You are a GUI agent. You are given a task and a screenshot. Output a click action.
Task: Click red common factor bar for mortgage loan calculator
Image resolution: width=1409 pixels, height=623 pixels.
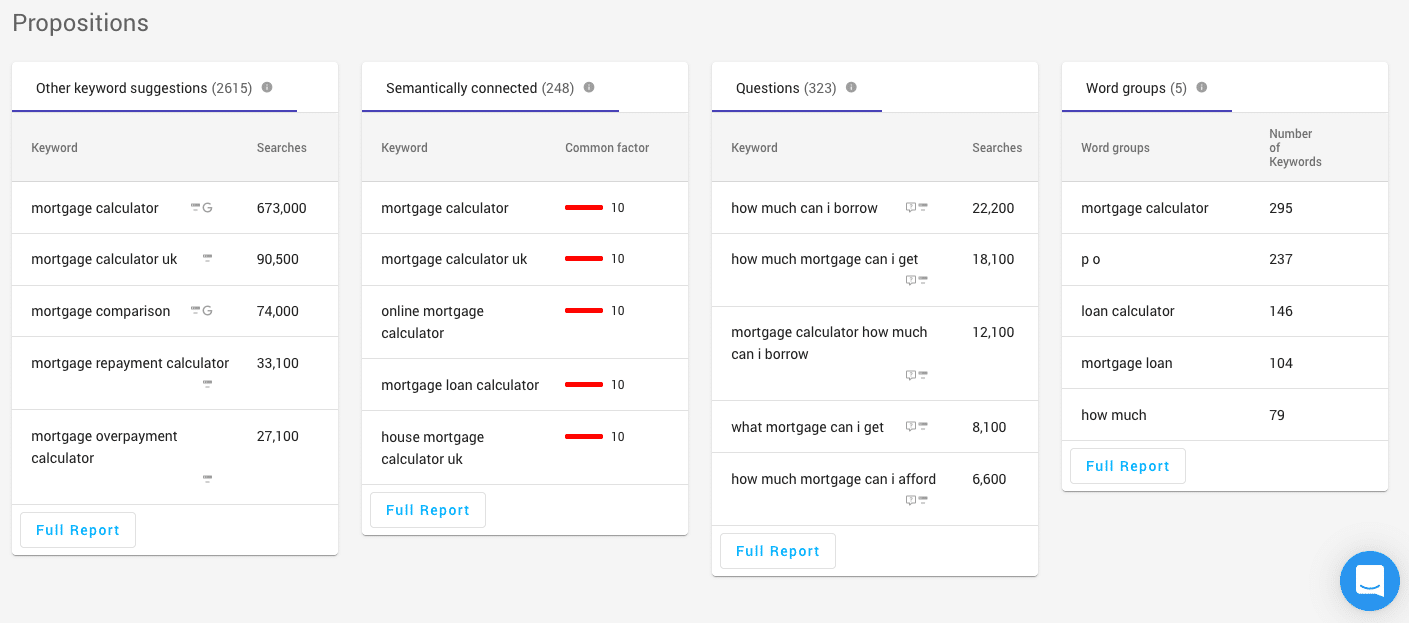584,385
